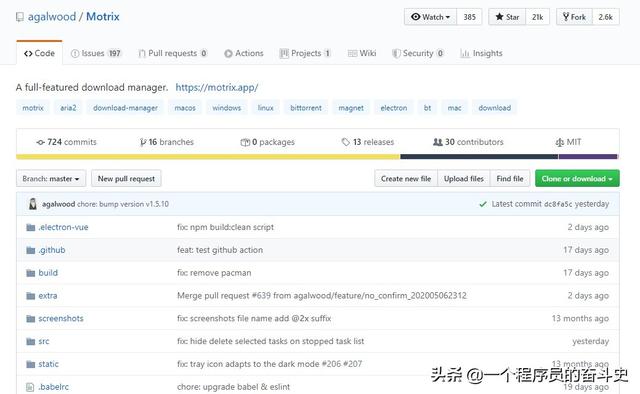Viewport: 640px width, 394px height.
Task: Star the Motrix repository
Action: pos(507,17)
